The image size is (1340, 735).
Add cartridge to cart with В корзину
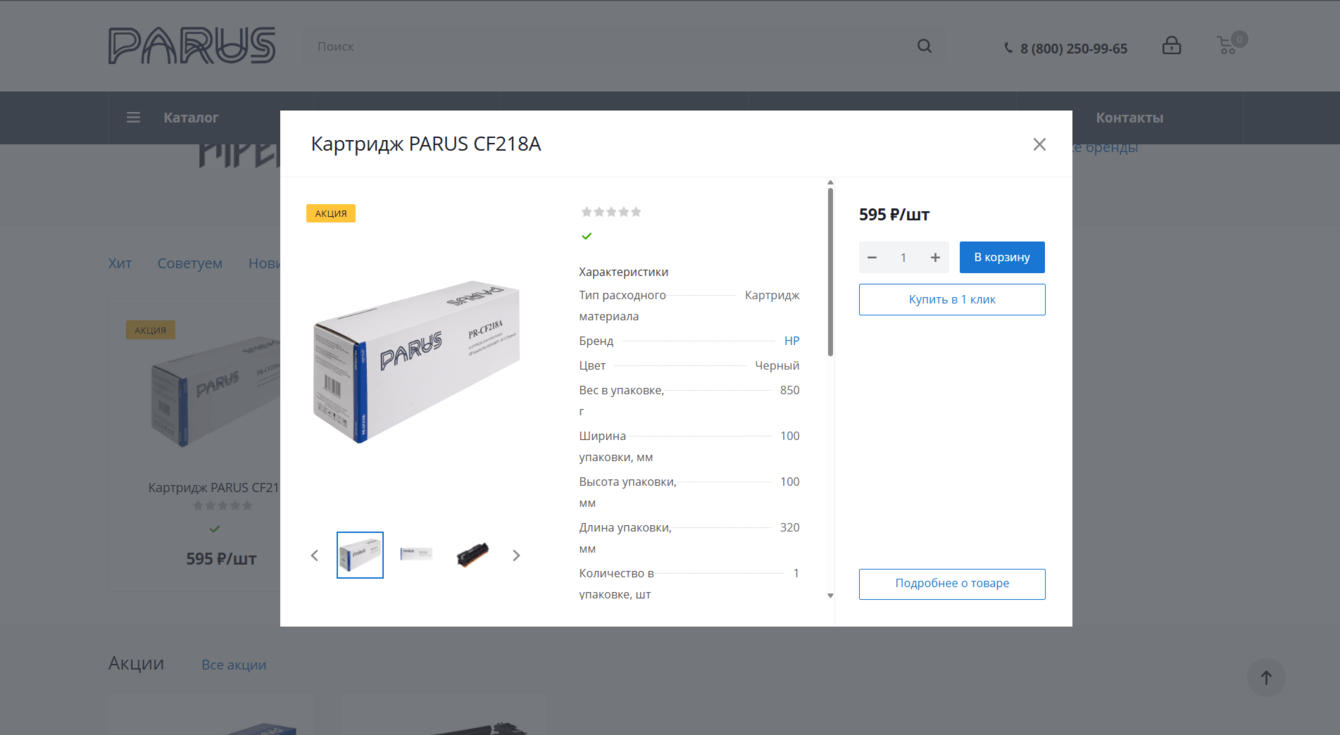click(1002, 257)
